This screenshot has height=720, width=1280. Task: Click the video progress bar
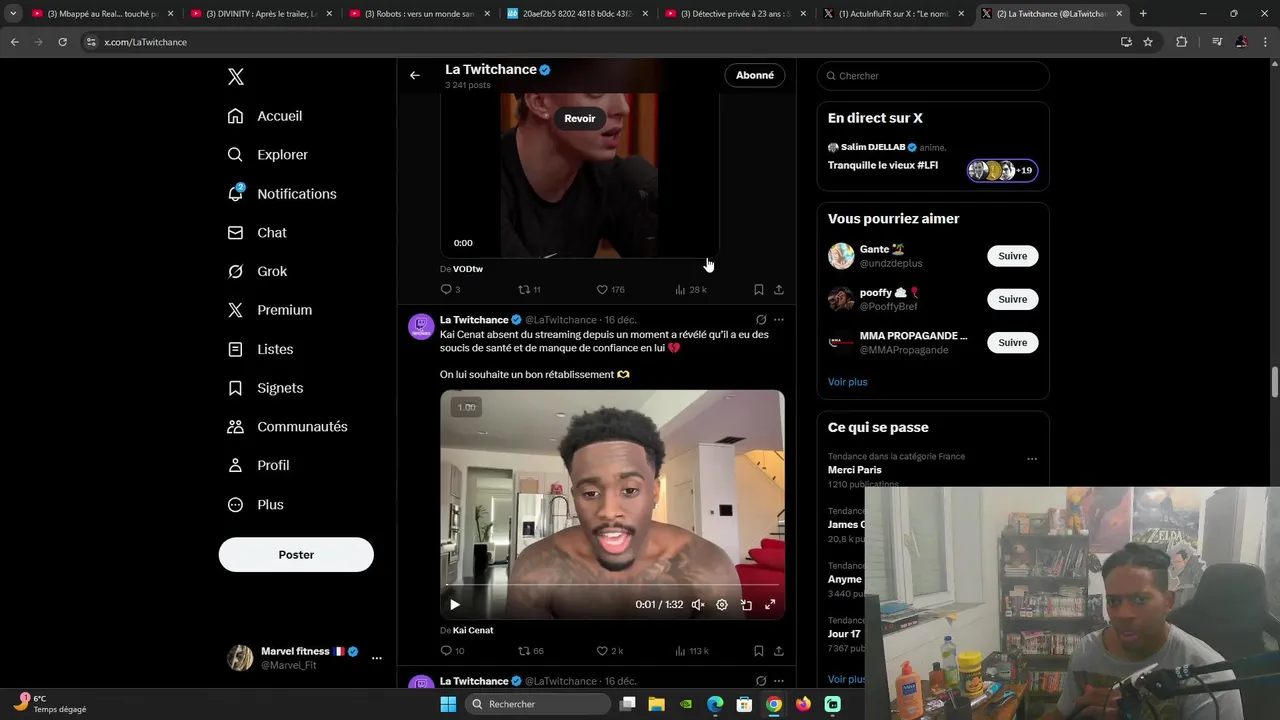pyautogui.click(x=612, y=585)
